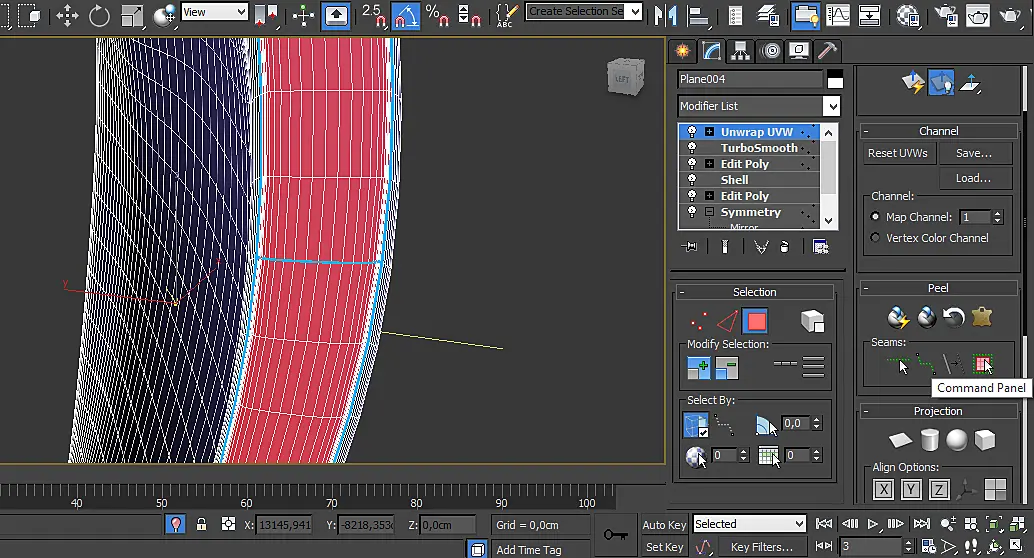Toggle Keyboard Shortcut Override button
Viewport: 1034px width, 558px height.
coord(336,15)
